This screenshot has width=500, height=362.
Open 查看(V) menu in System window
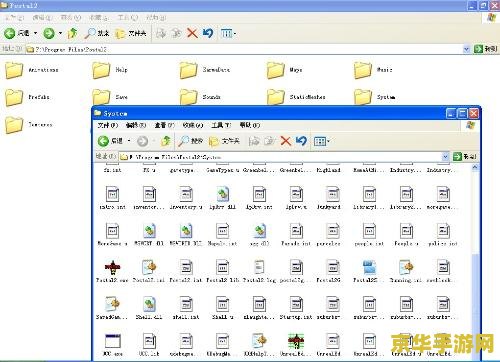point(165,125)
